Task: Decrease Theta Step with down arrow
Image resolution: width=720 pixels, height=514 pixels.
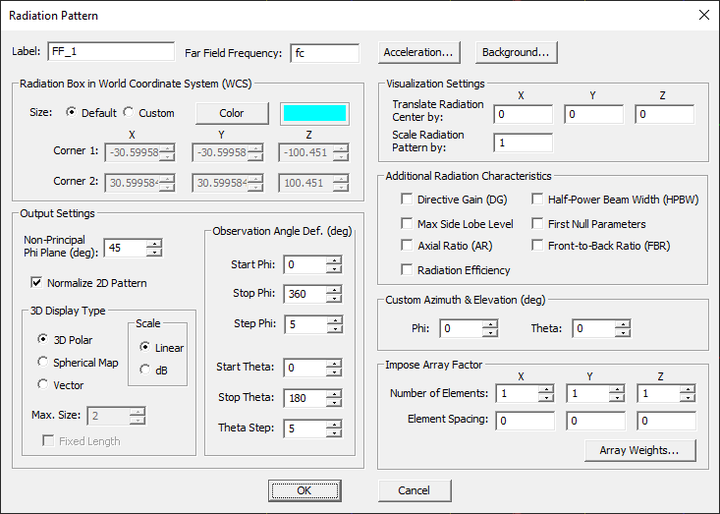Action: point(334,433)
